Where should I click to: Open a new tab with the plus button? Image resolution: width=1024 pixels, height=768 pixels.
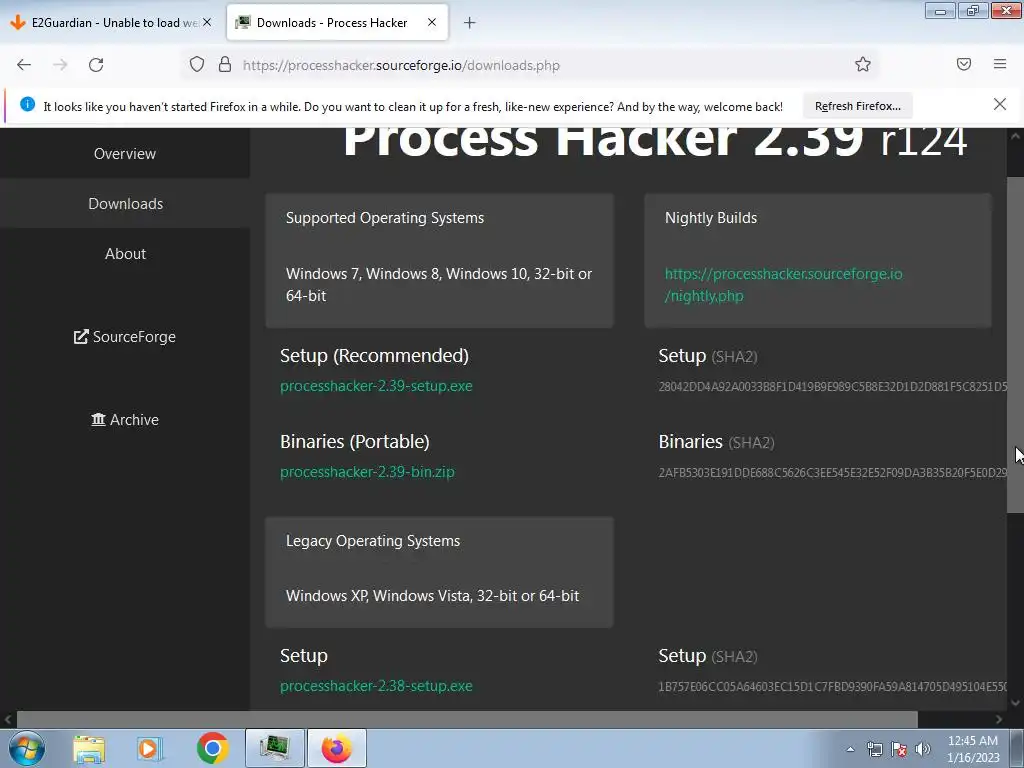tap(470, 23)
